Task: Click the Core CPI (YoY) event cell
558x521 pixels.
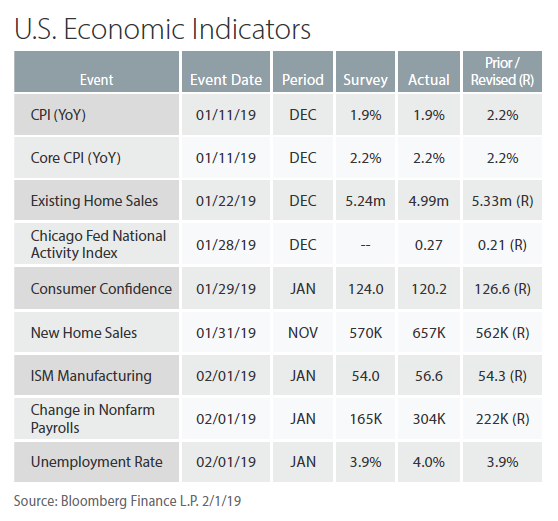Action: tap(96, 158)
